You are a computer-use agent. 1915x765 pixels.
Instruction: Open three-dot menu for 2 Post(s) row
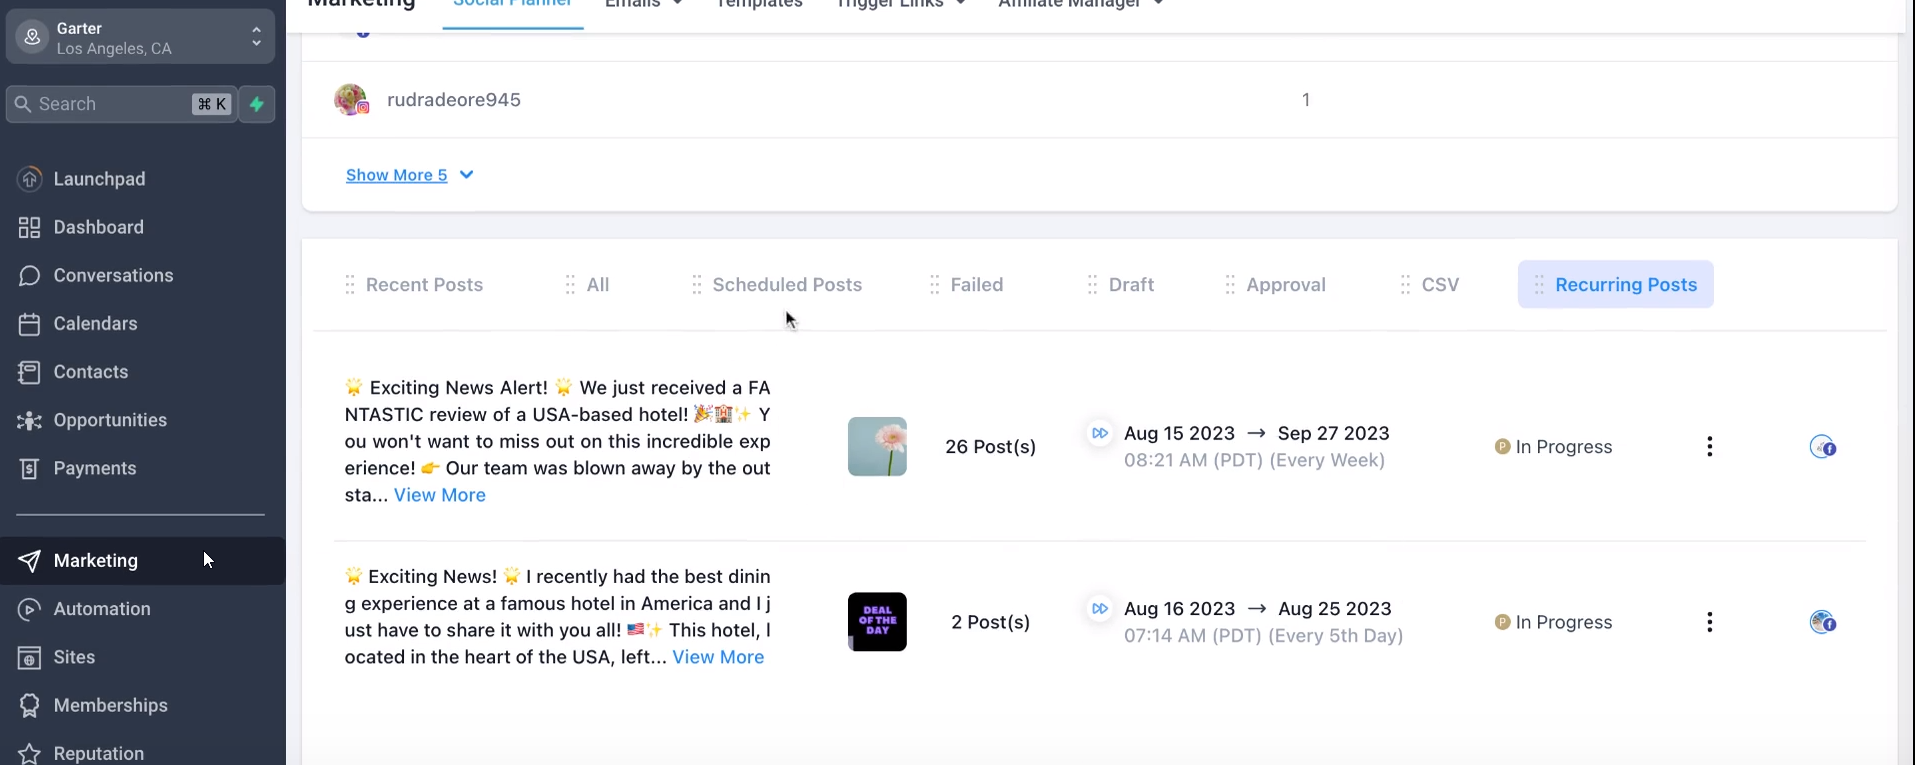point(1710,622)
